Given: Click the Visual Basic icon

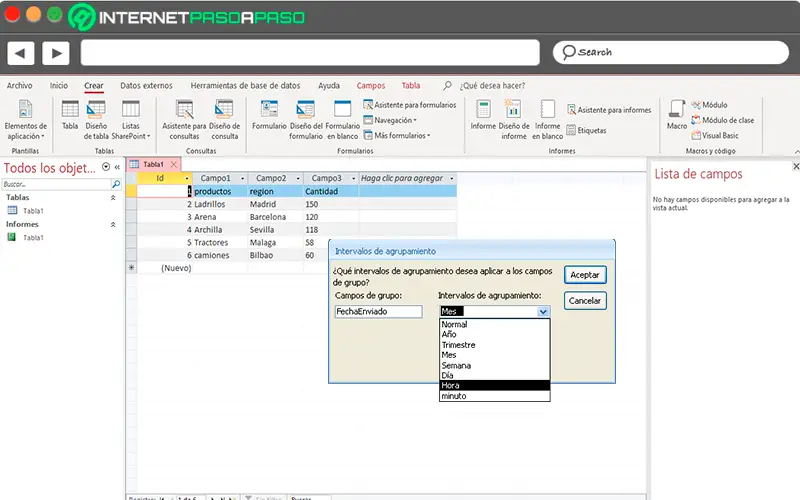Looking at the screenshot, I should coord(714,135).
